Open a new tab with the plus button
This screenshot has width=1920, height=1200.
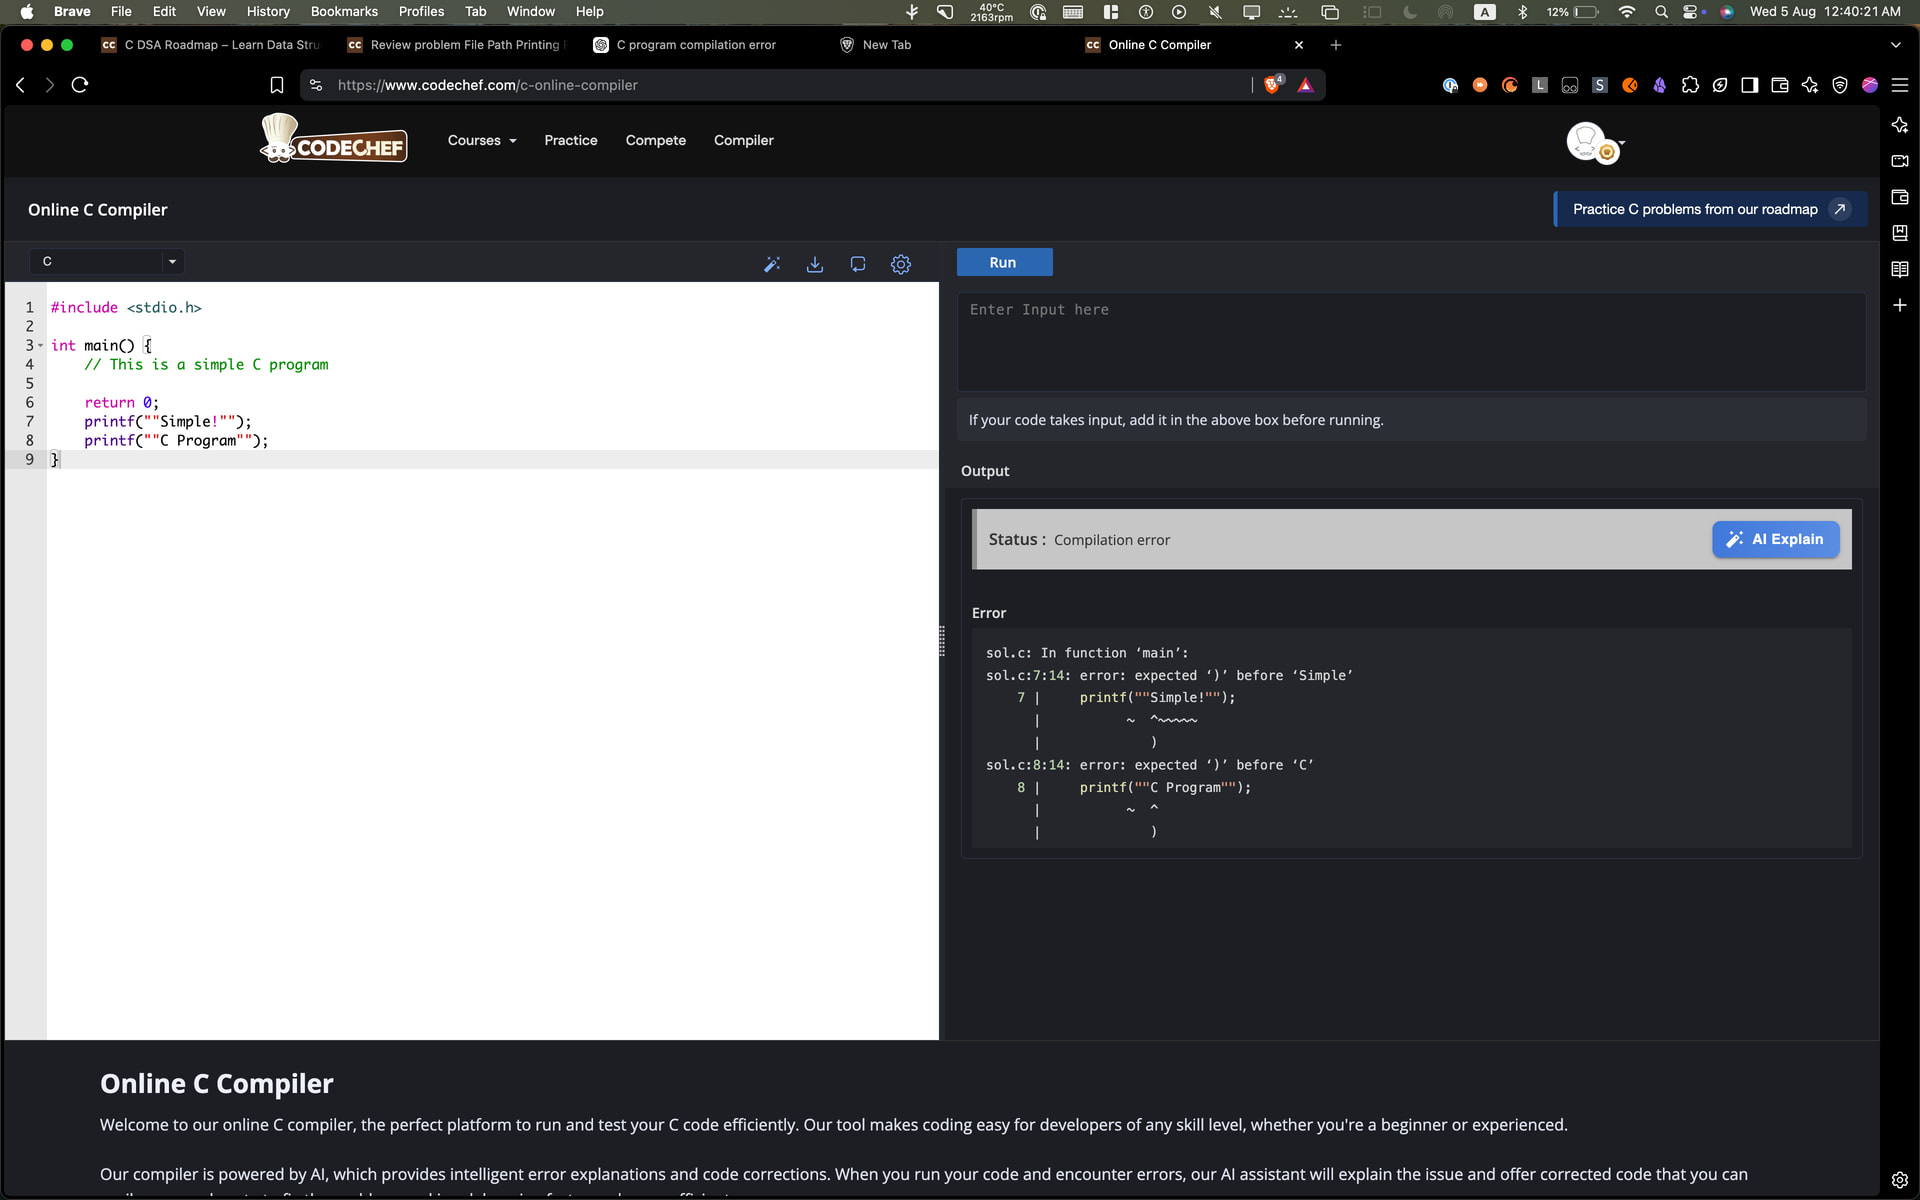[1336, 45]
